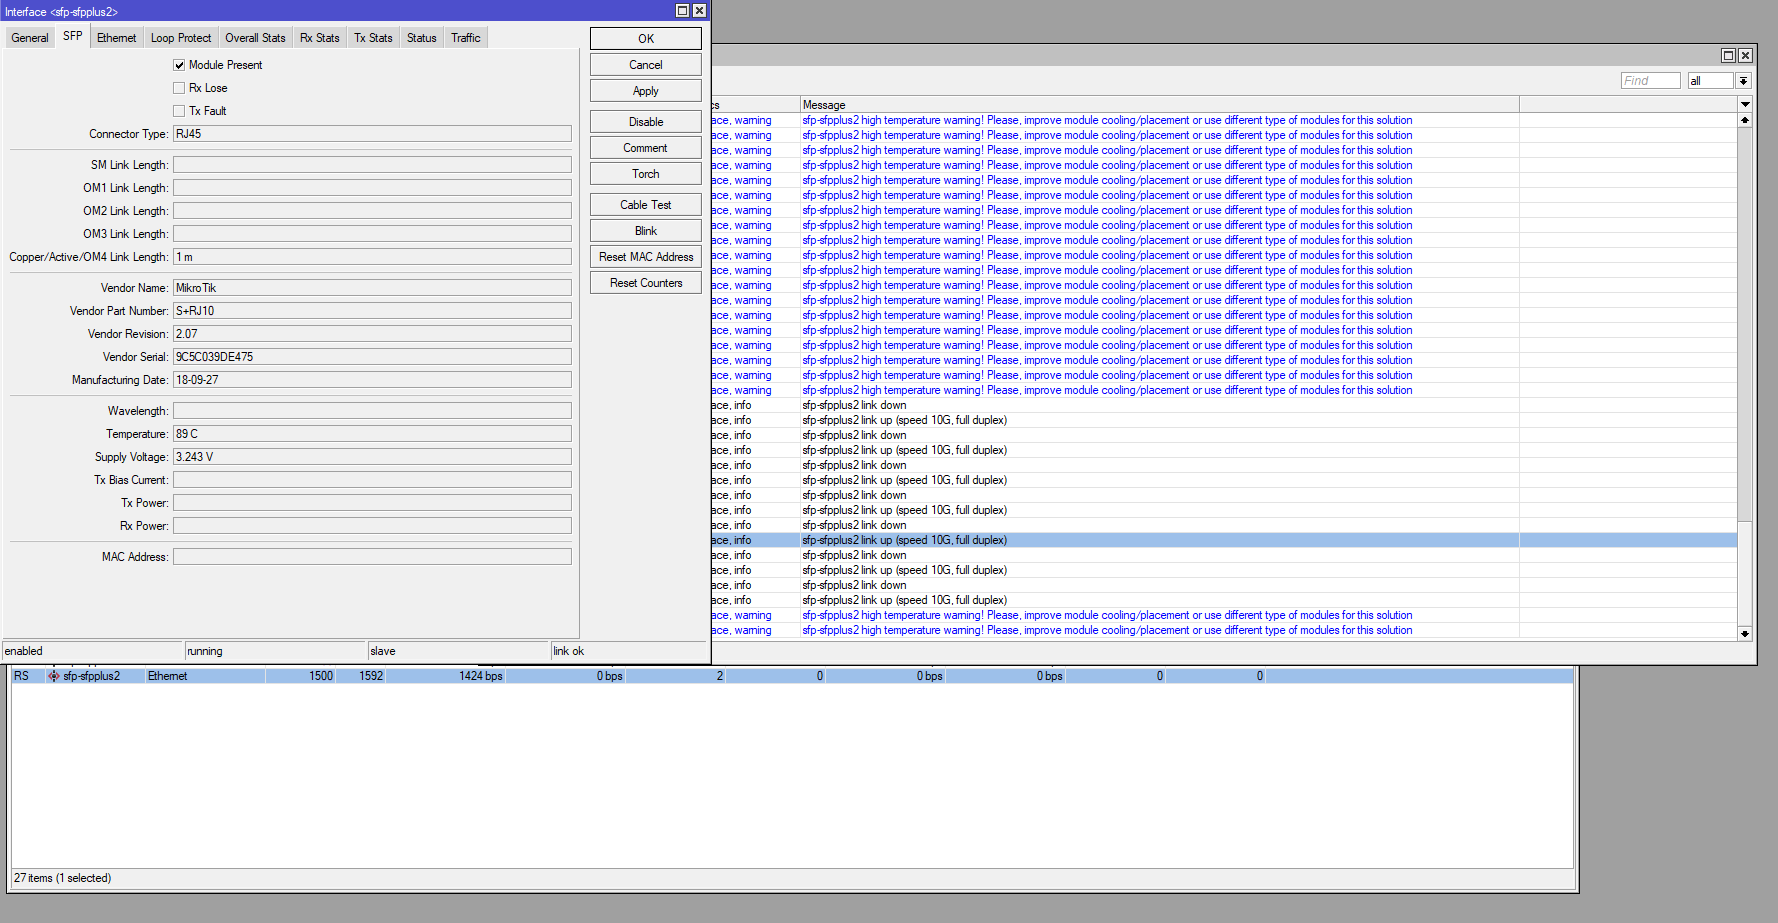Open the Tx Stats tab
This screenshot has height=923, width=1778.
click(x=373, y=38)
